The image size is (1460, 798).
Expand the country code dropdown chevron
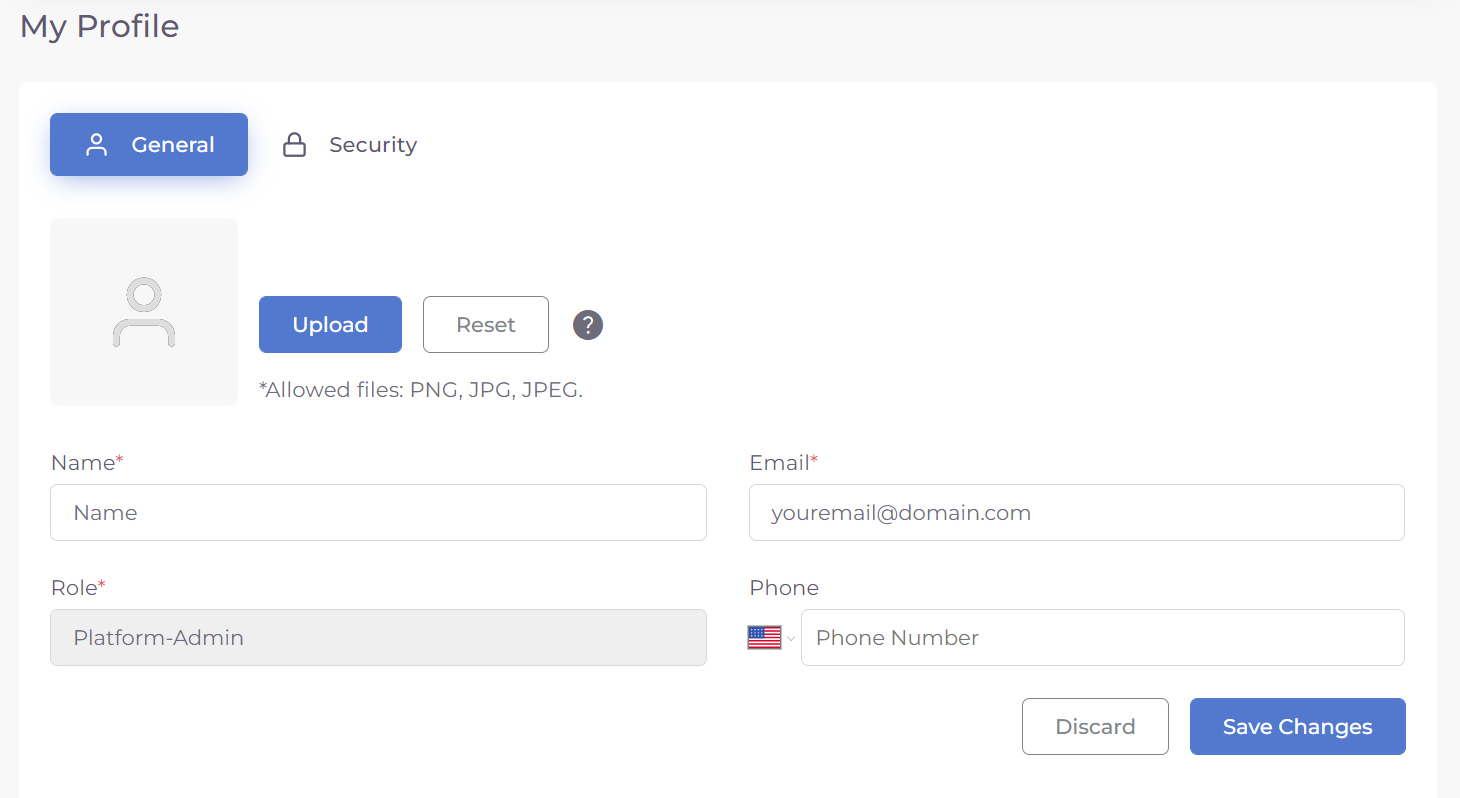click(791, 638)
